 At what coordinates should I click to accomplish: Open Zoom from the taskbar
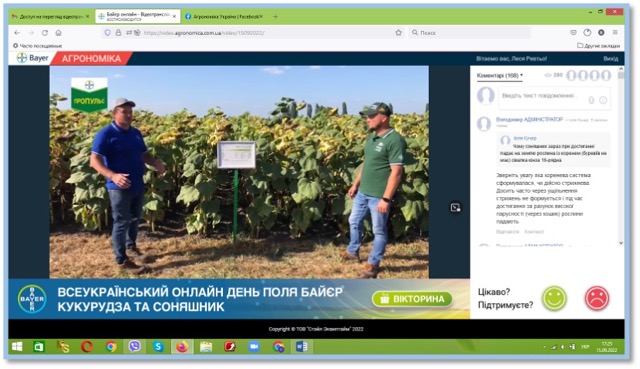click(x=254, y=347)
